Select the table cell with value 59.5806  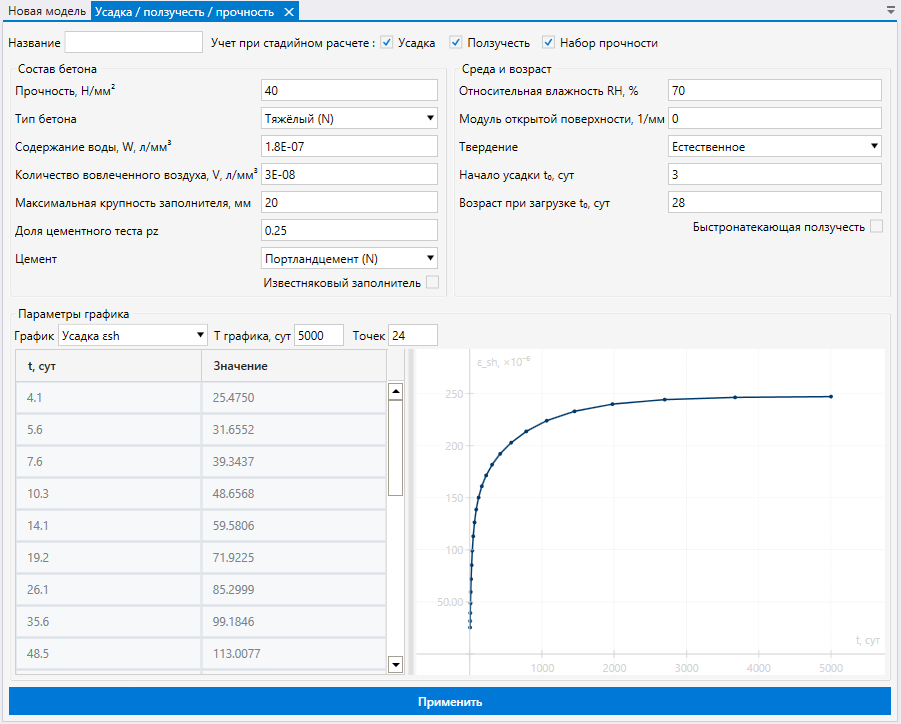(x=294, y=526)
